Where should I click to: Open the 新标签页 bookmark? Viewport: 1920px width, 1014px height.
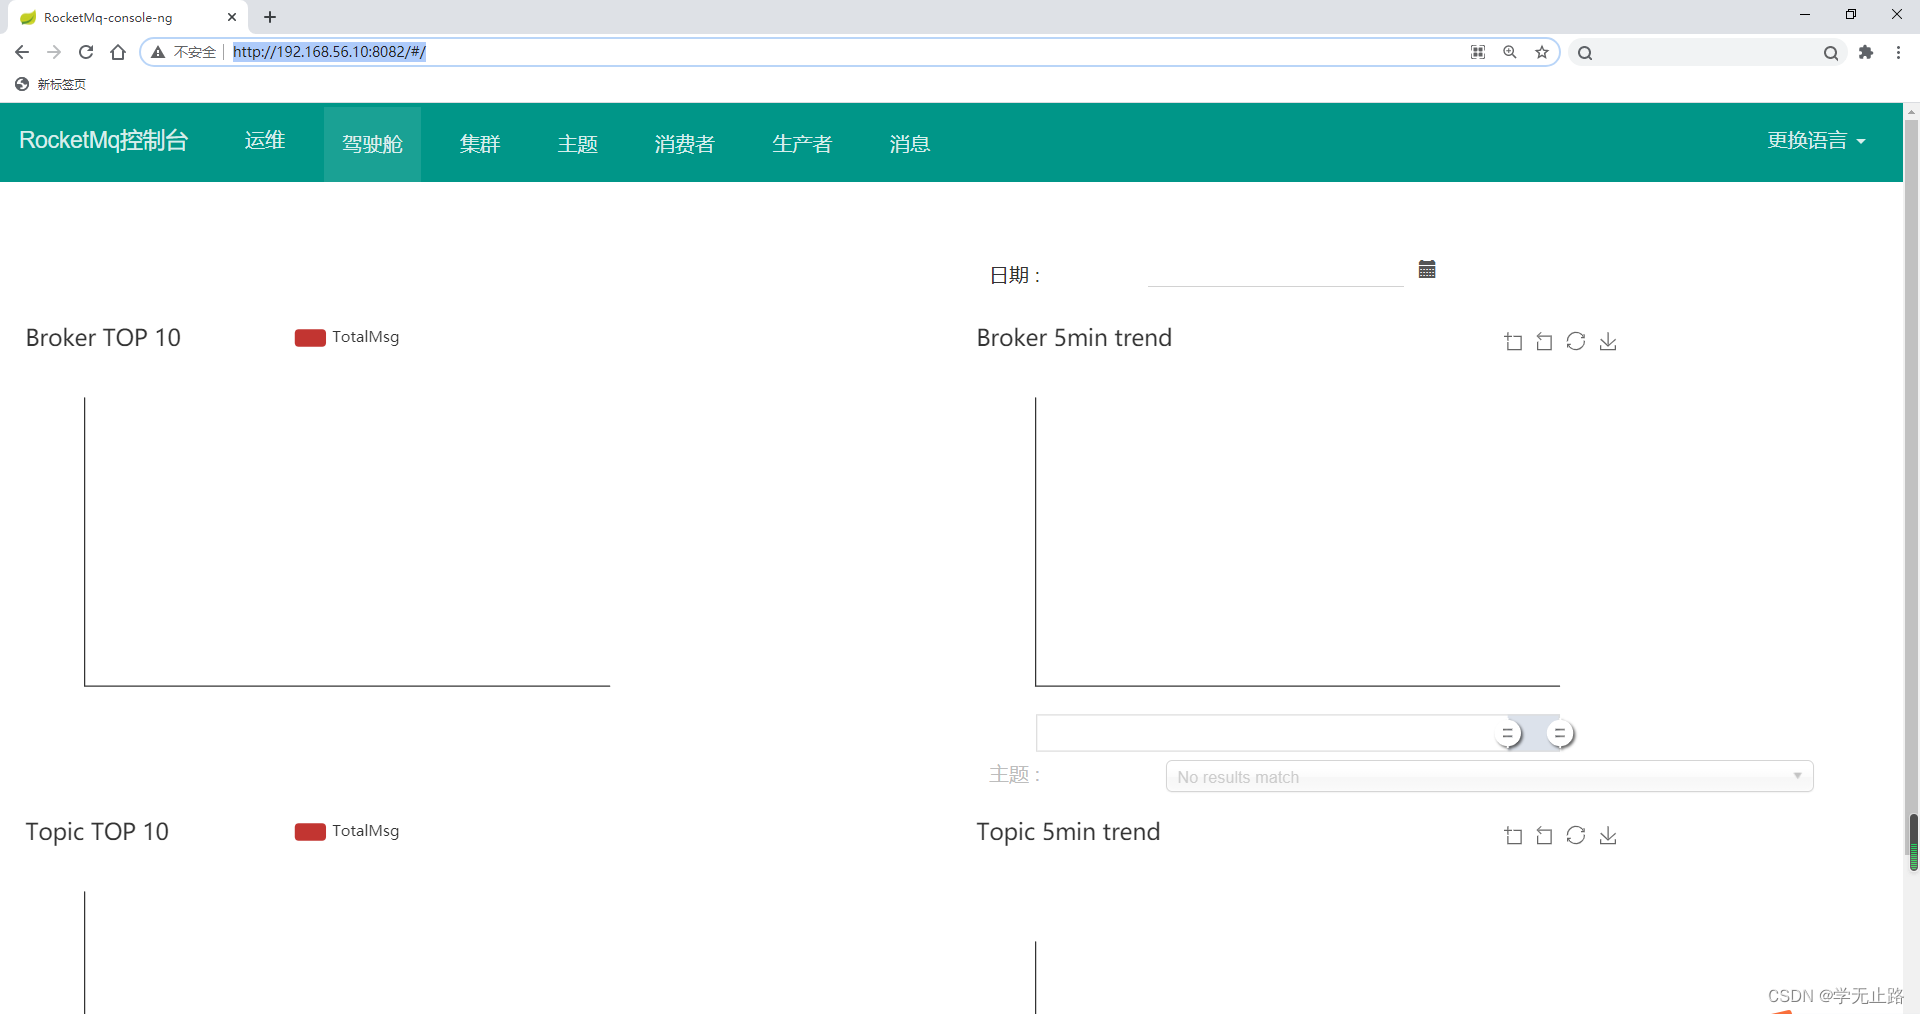pos(51,84)
